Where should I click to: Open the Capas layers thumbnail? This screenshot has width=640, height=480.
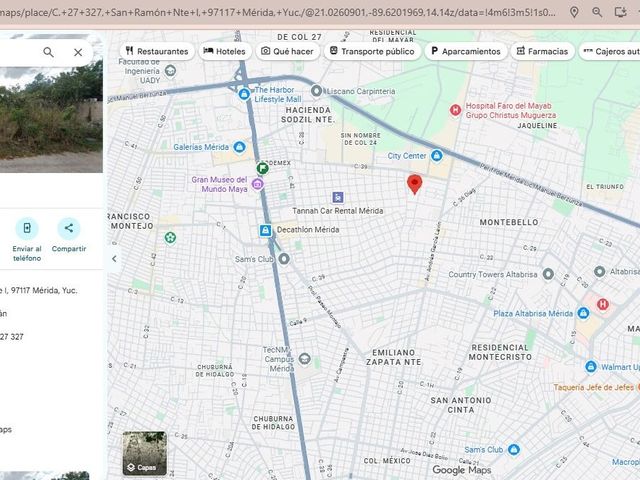pyautogui.click(x=144, y=453)
